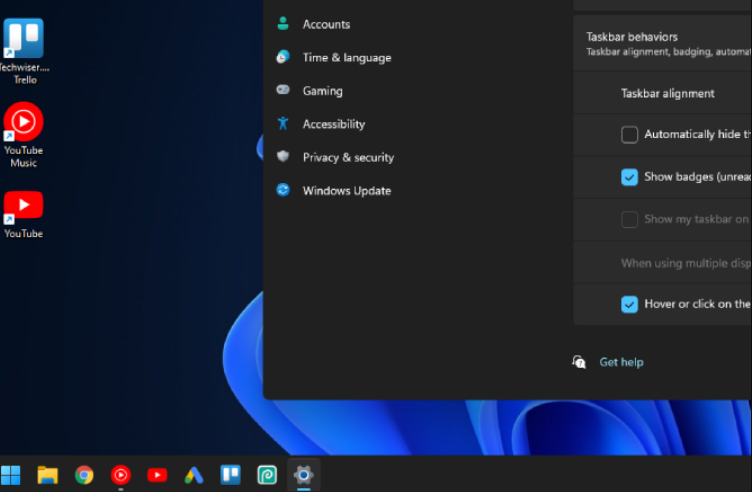Viewport: 752px width, 492px height.
Task: Go to Time & language settings
Action: (347, 58)
